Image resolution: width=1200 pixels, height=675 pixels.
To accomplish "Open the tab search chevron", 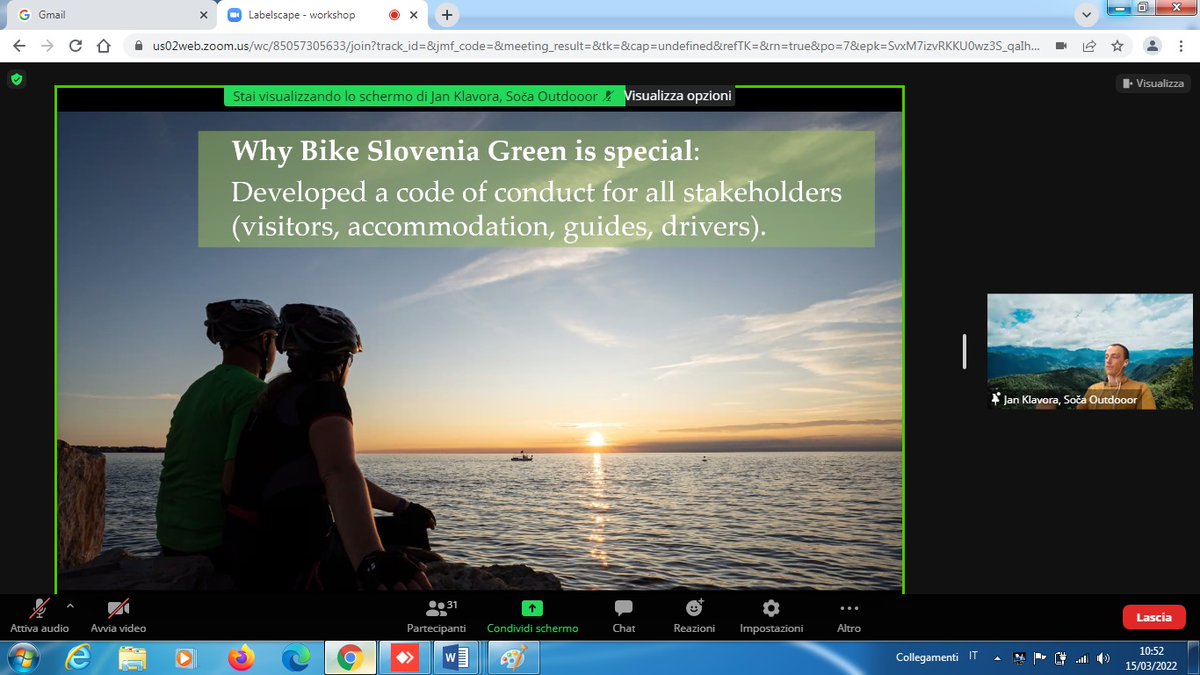I will [x=1088, y=14].
